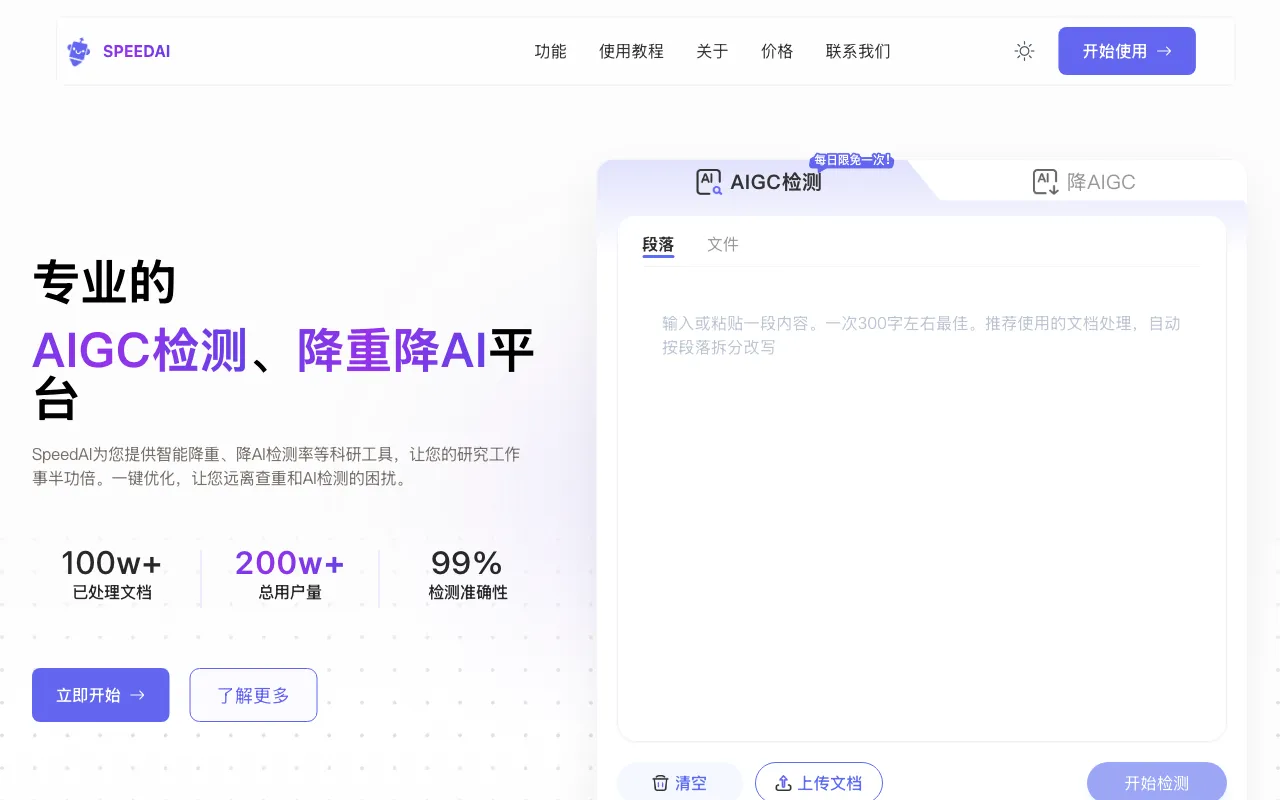Click the SPEEDAI brand name text

pyautogui.click(x=137, y=51)
